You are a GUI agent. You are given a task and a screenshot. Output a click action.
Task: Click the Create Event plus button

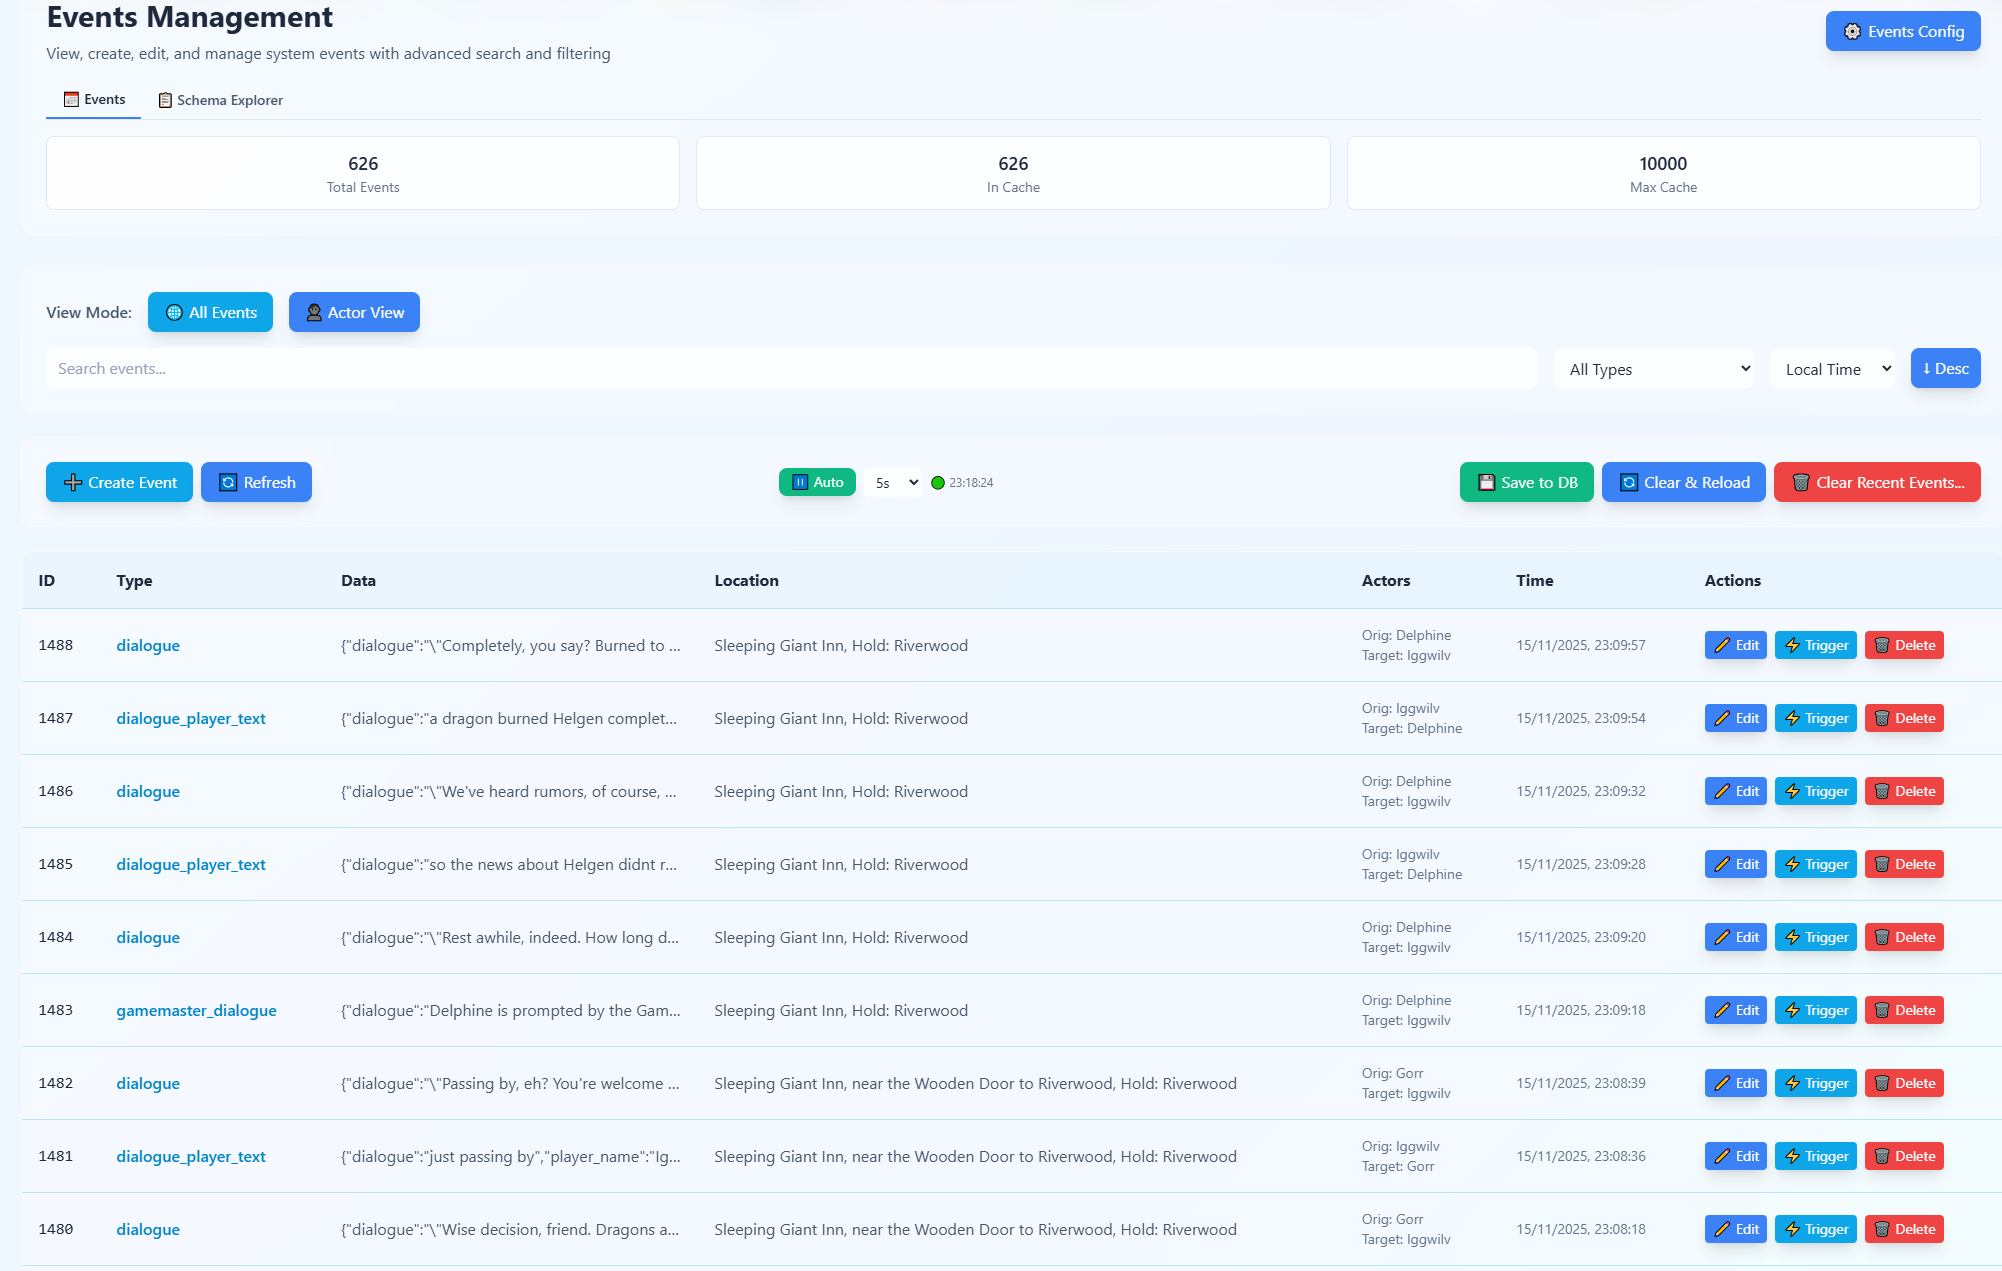pos(119,482)
